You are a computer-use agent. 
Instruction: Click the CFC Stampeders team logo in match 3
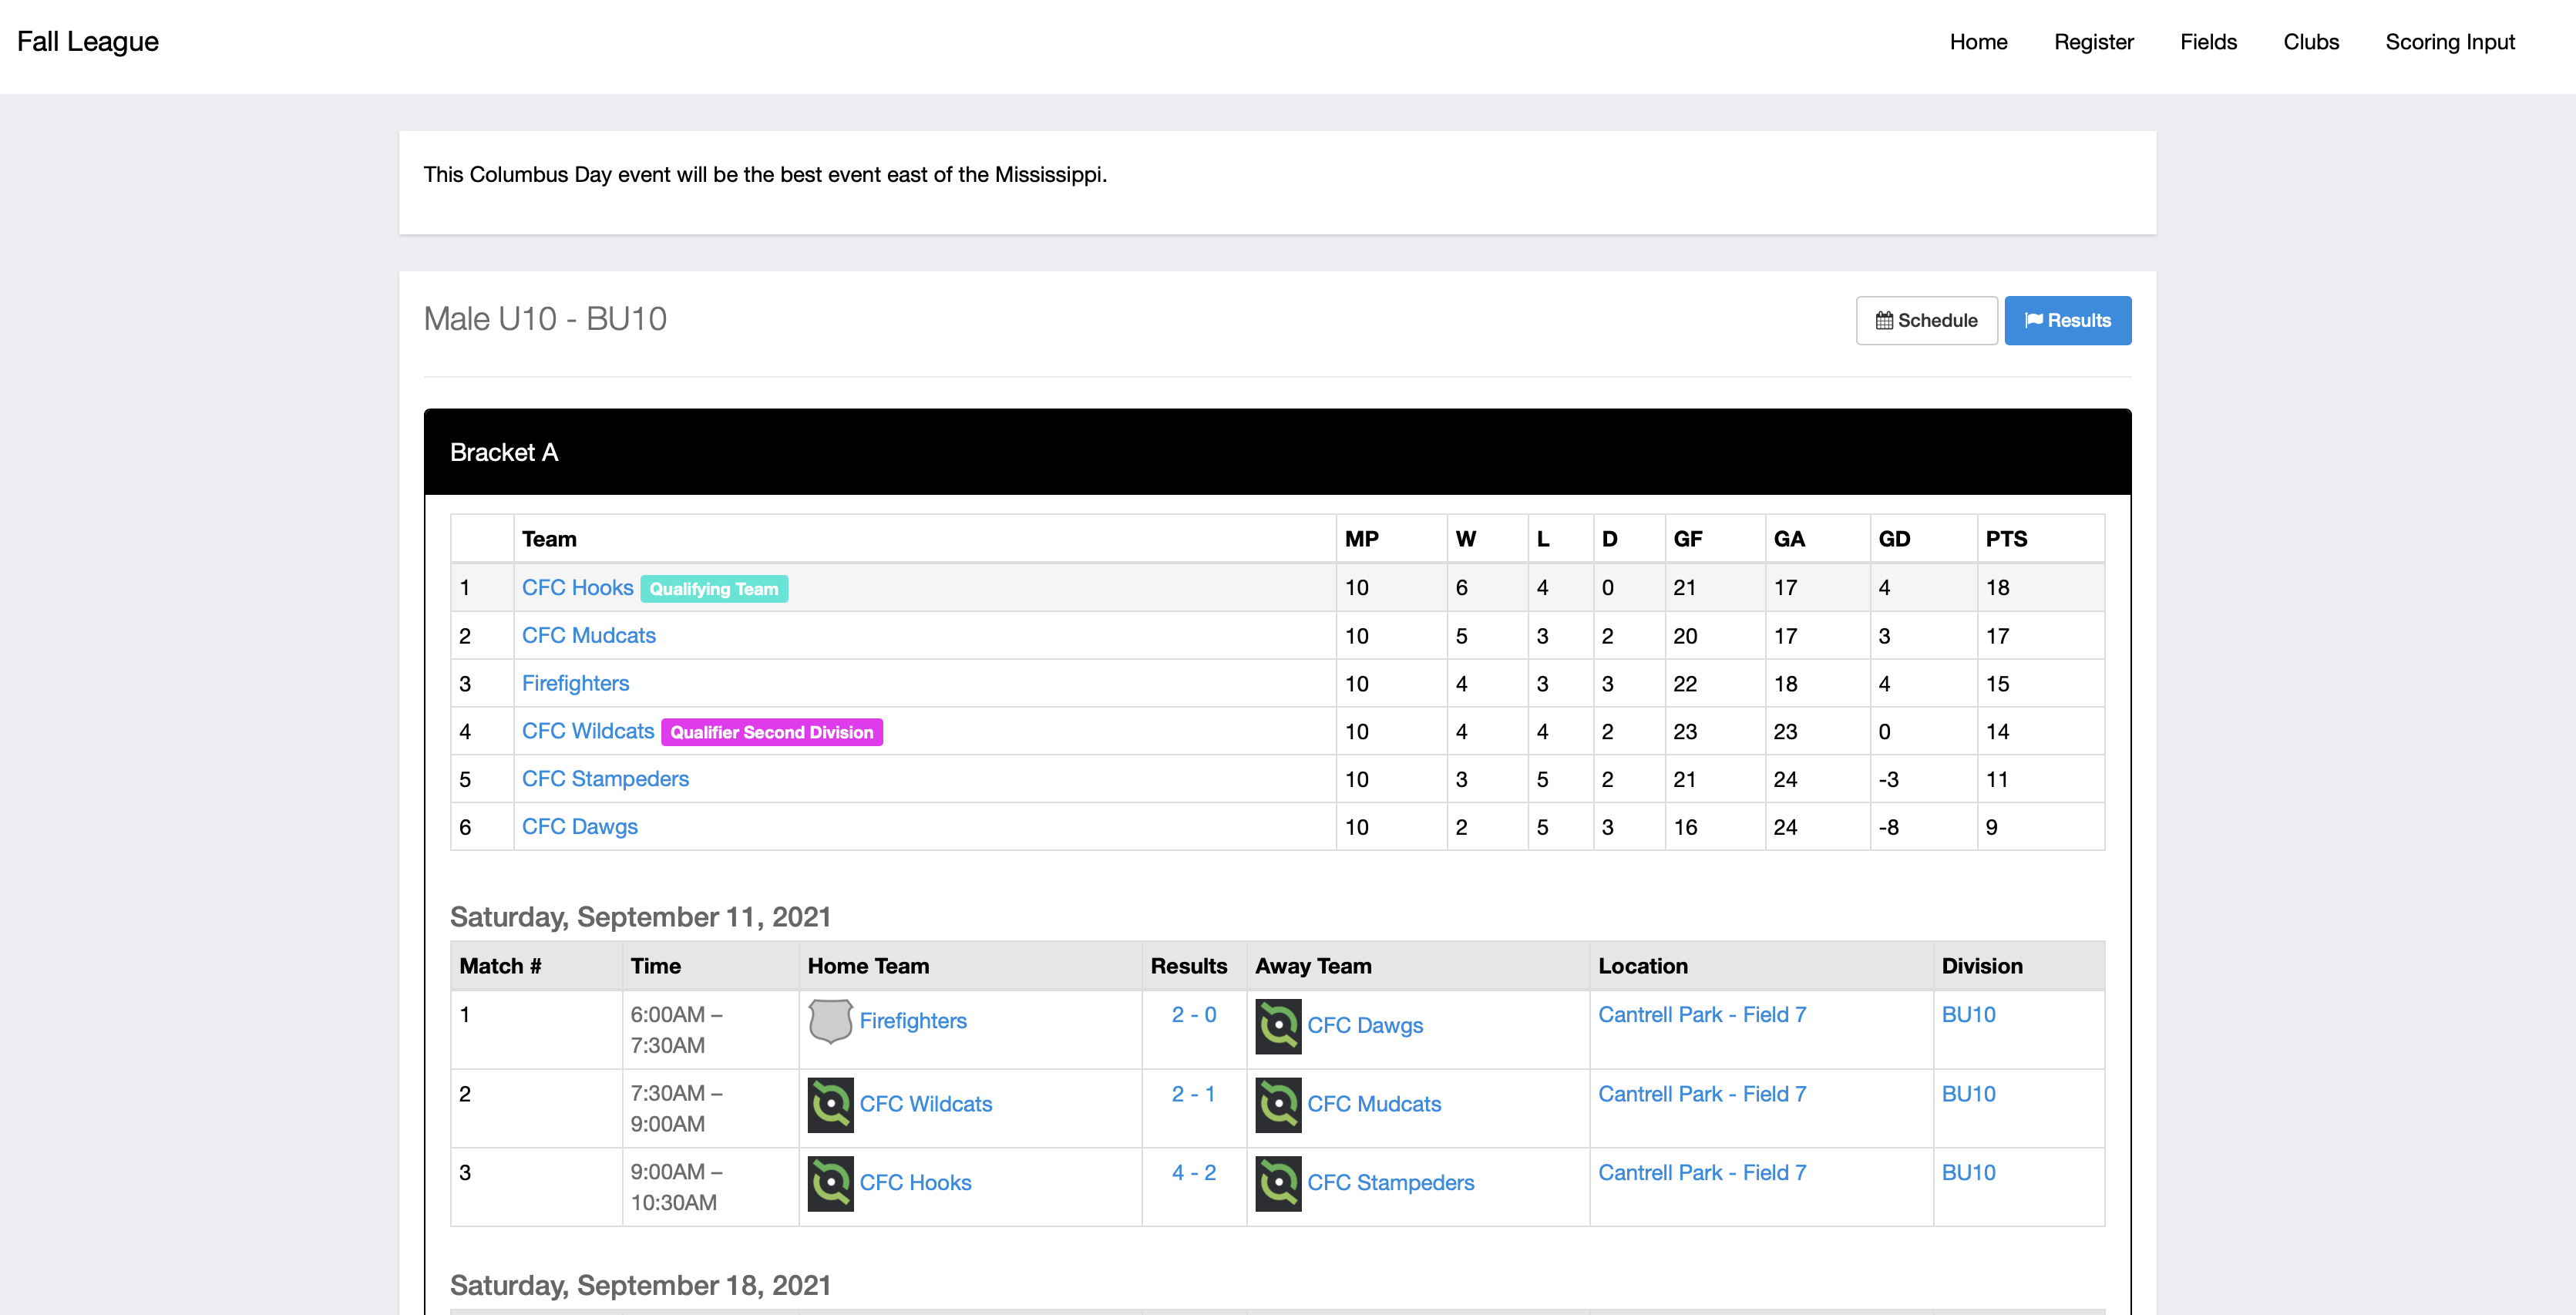coord(1278,1184)
